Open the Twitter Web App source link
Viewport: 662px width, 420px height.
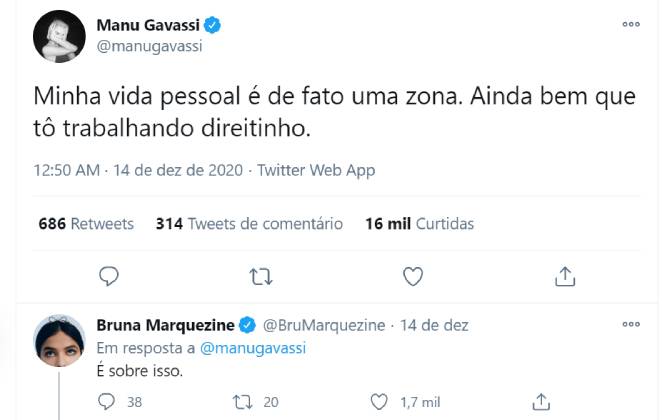(x=316, y=170)
